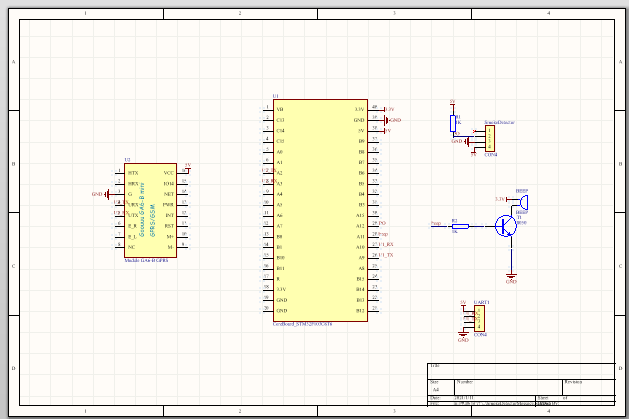Image resolution: width=629 pixels, height=419 pixels.
Task: Select the UART1 CON4 connector body
Action: pyautogui.click(x=479, y=318)
